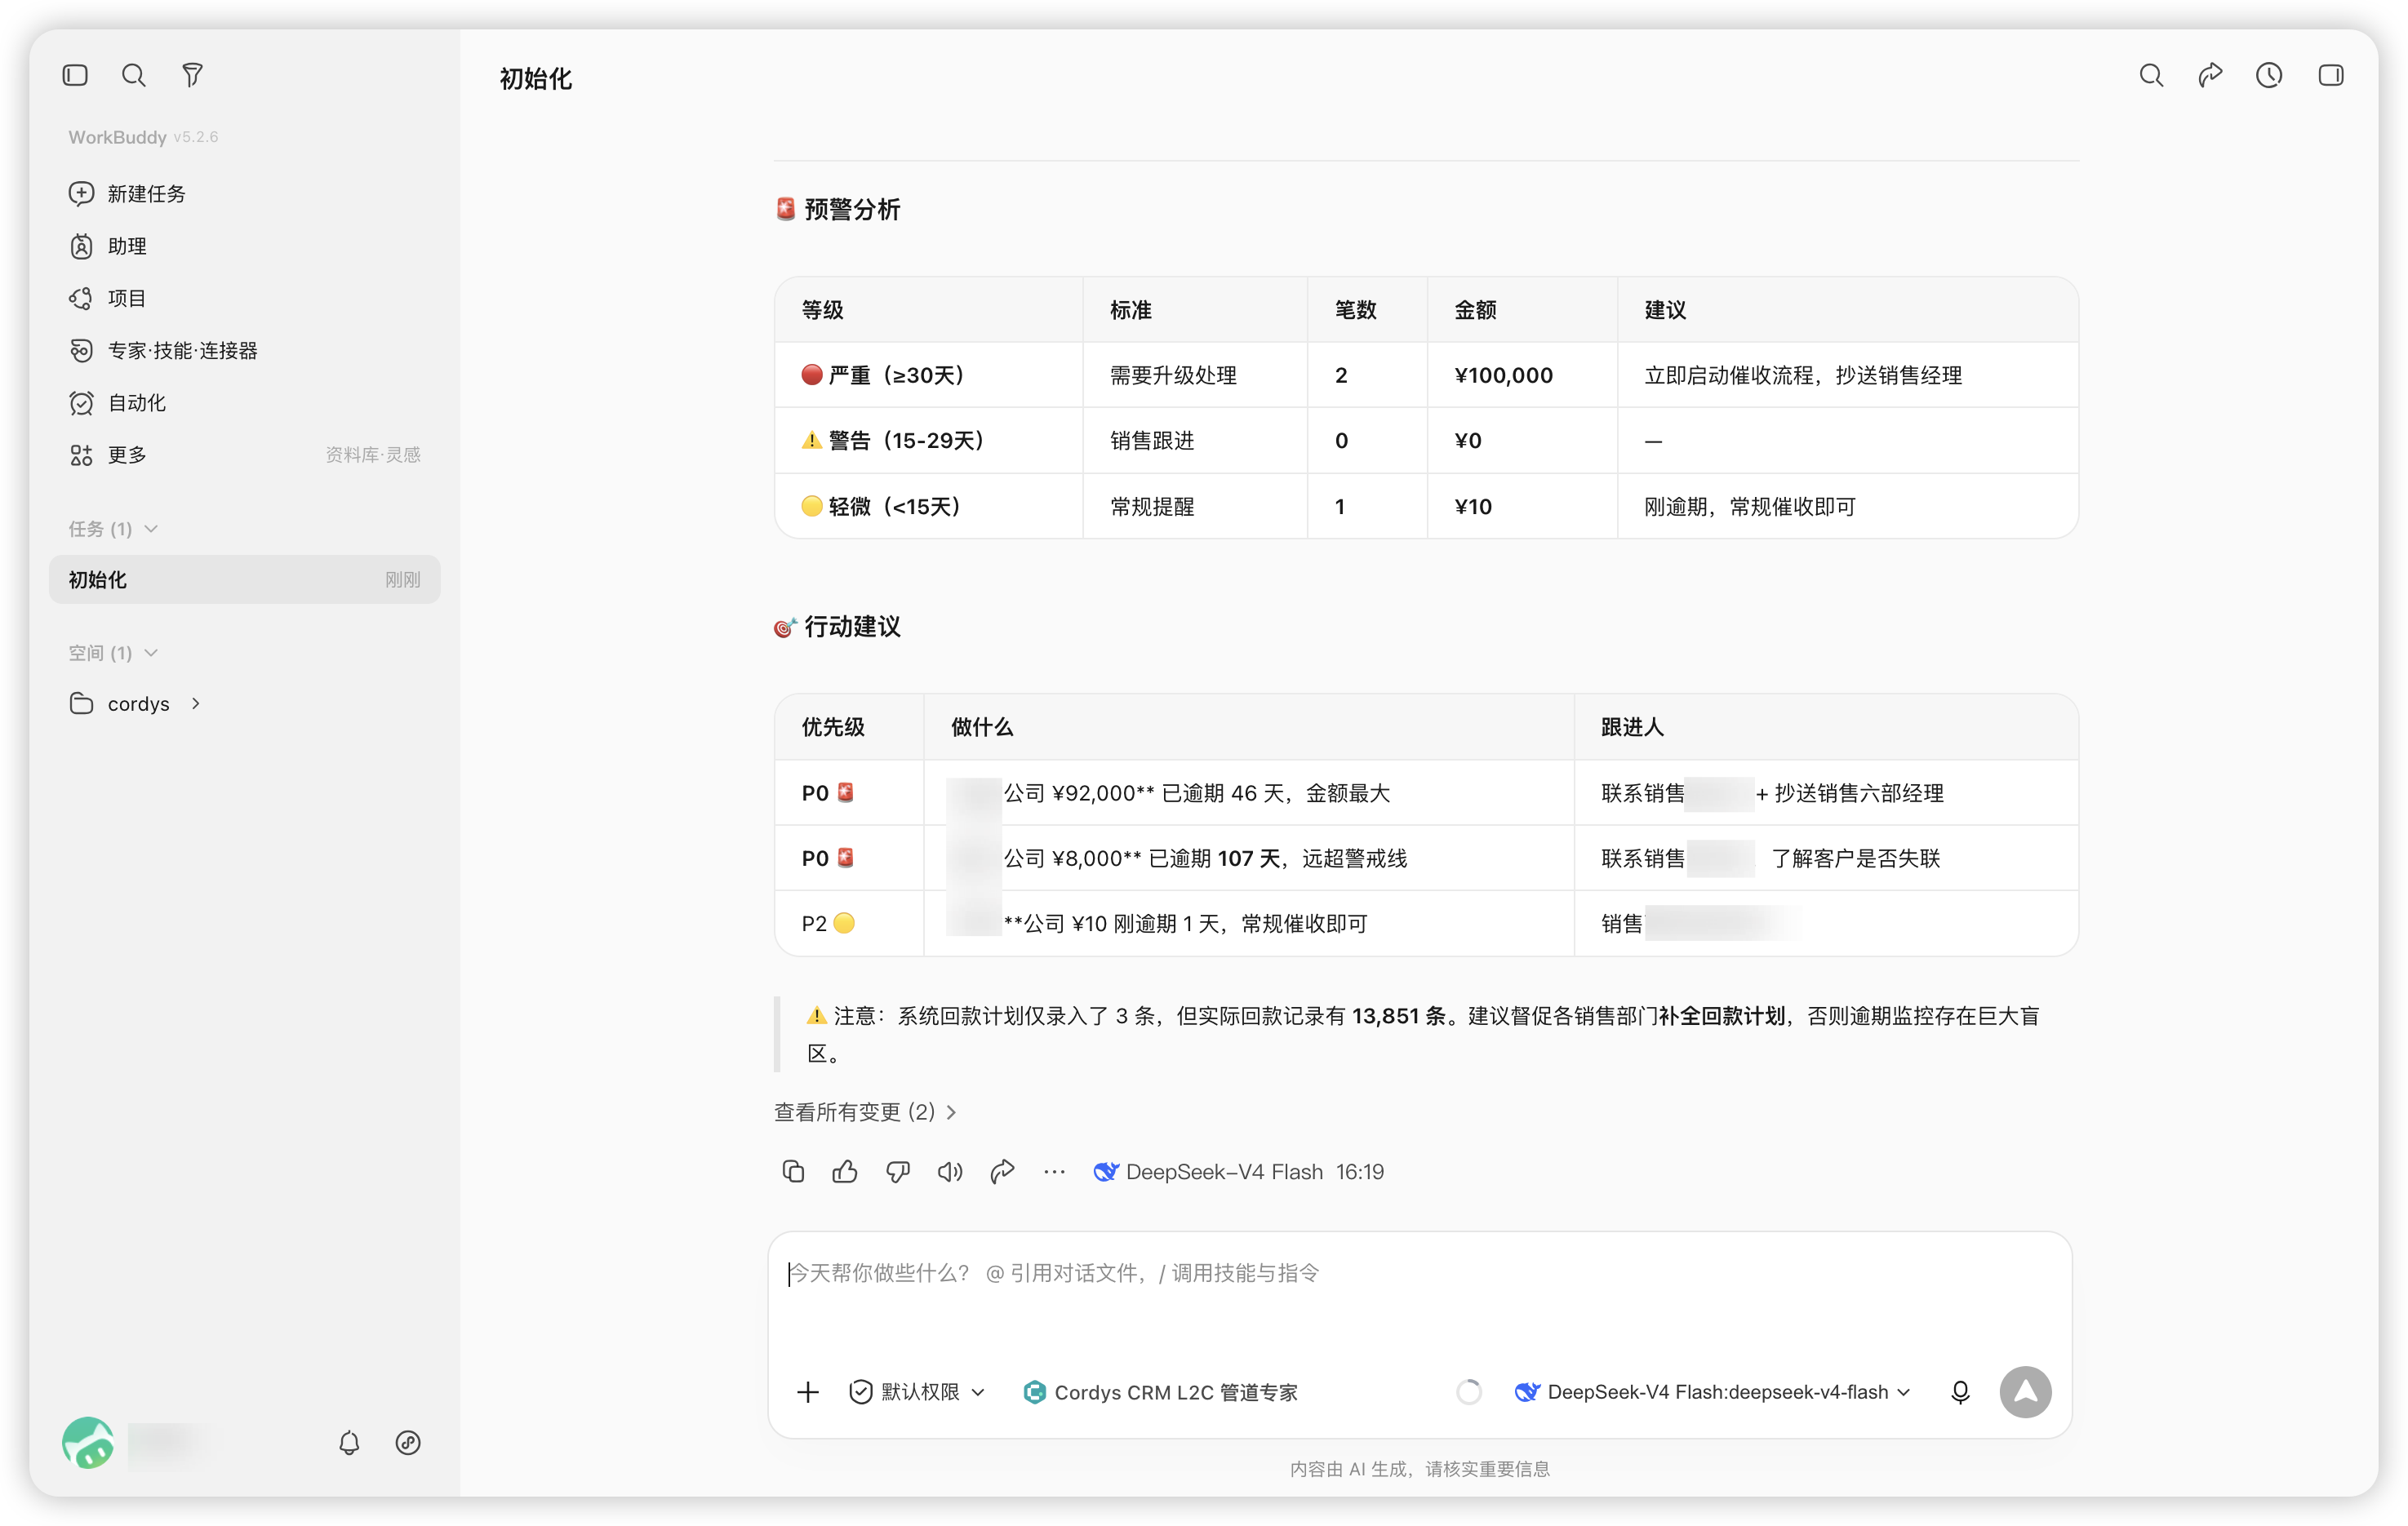
Task: Read the response aloud, speaker icon
Action: click(950, 1171)
